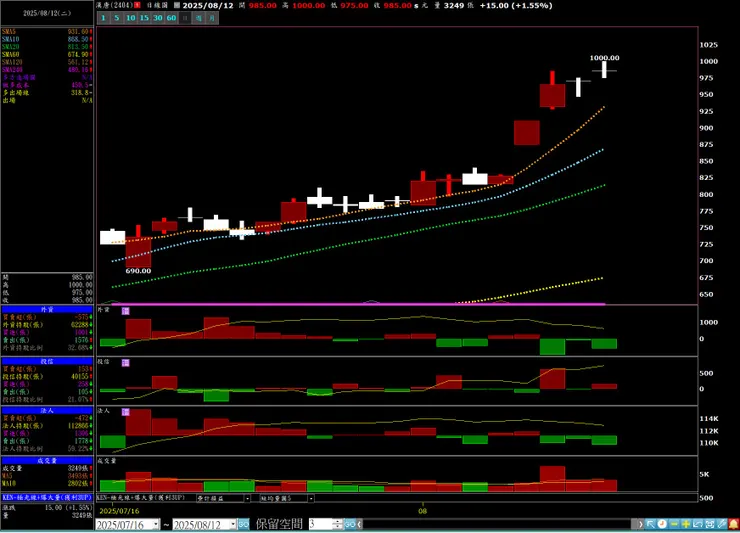The height and width of the screenshot is (533, 740).
Task: Select the 30-minute timeframe button
Action: click(158, 18)
